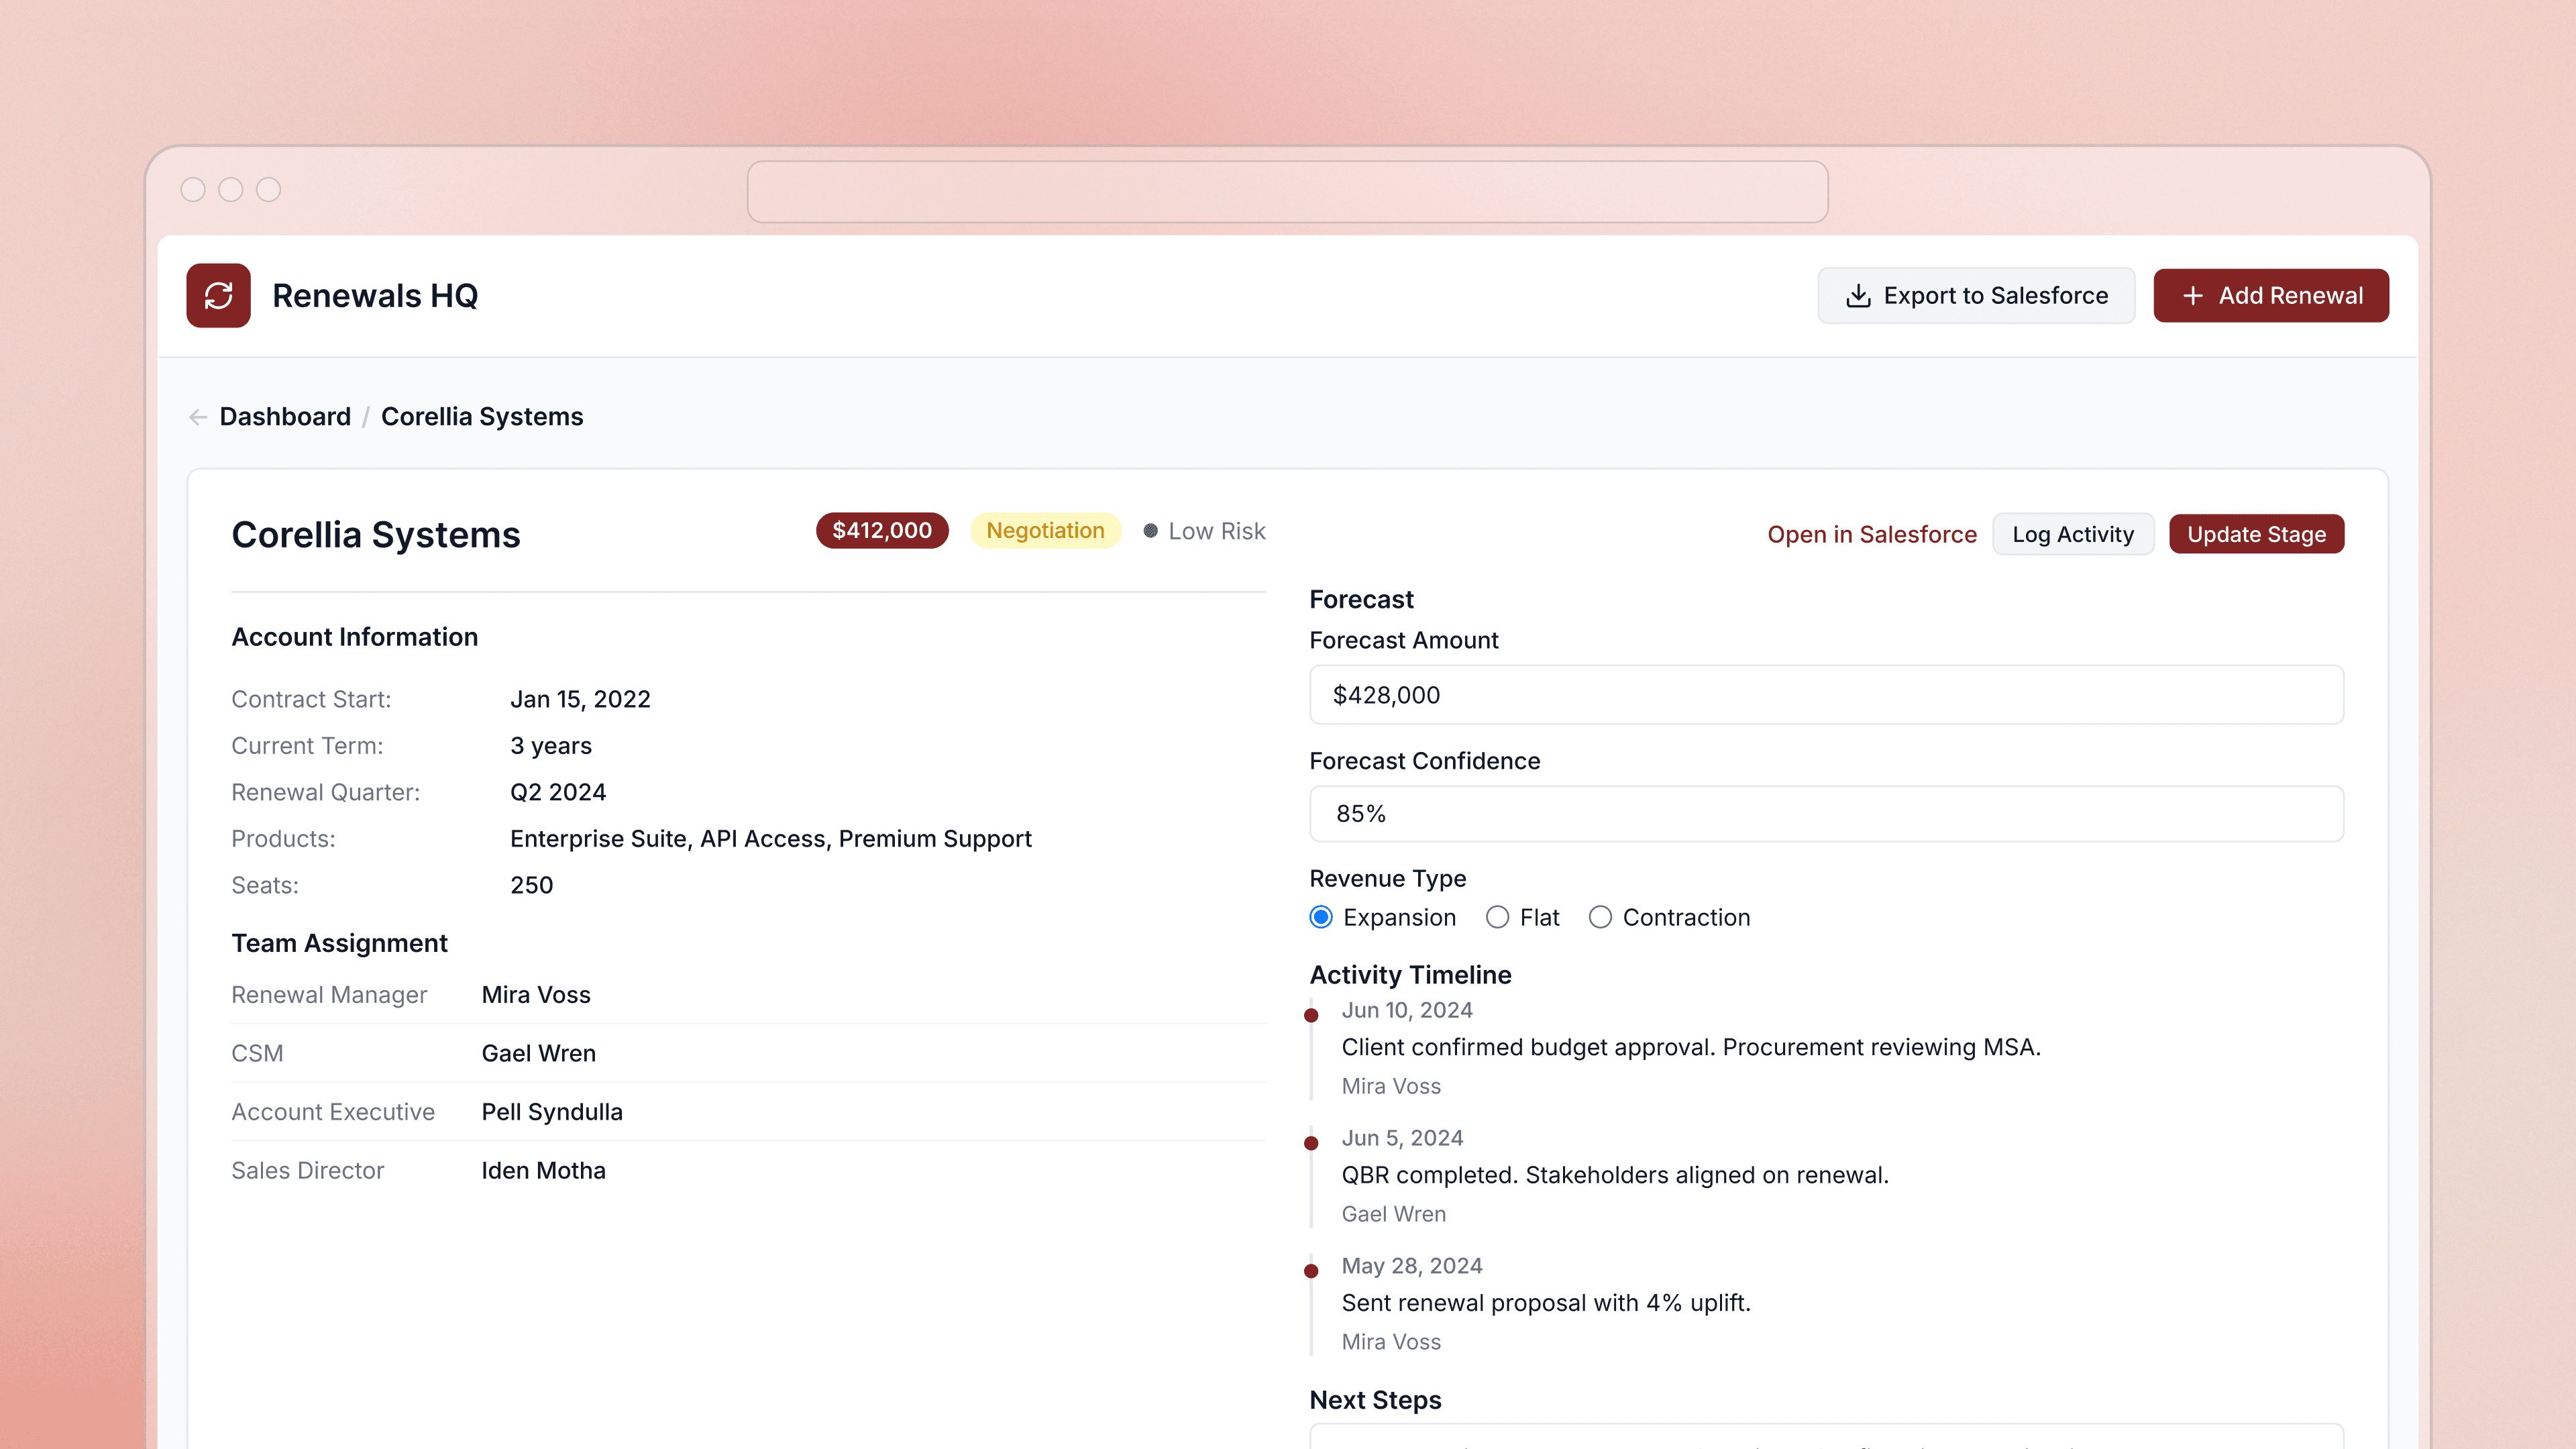Image resolution: width=2576 pixels, height=1449 pixels.
Task: Click author Gael Wren under Jun 5 entry
Action: [x=1393, y=1214]
